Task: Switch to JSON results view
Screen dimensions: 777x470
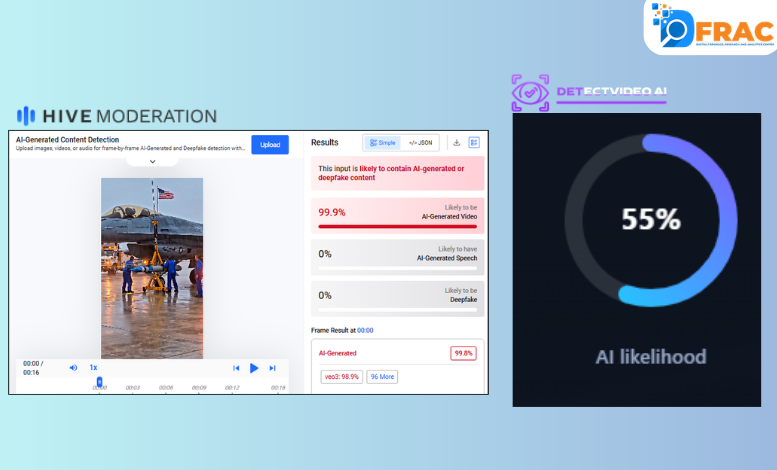Action: click(420, 143)
